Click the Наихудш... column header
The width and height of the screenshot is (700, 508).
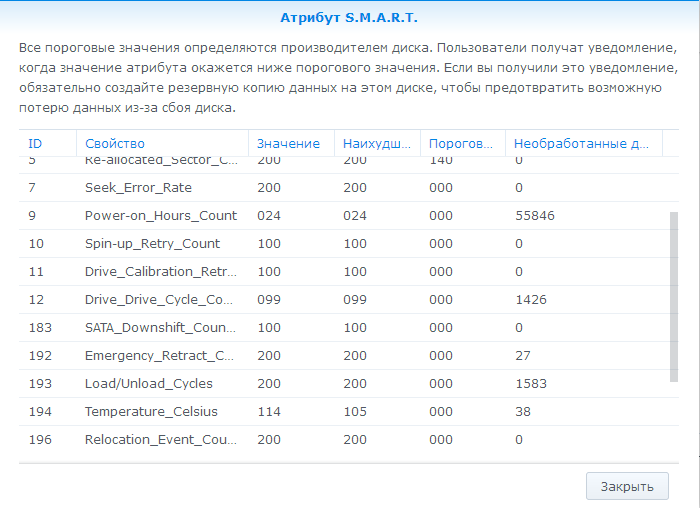(x=376, y=144)
